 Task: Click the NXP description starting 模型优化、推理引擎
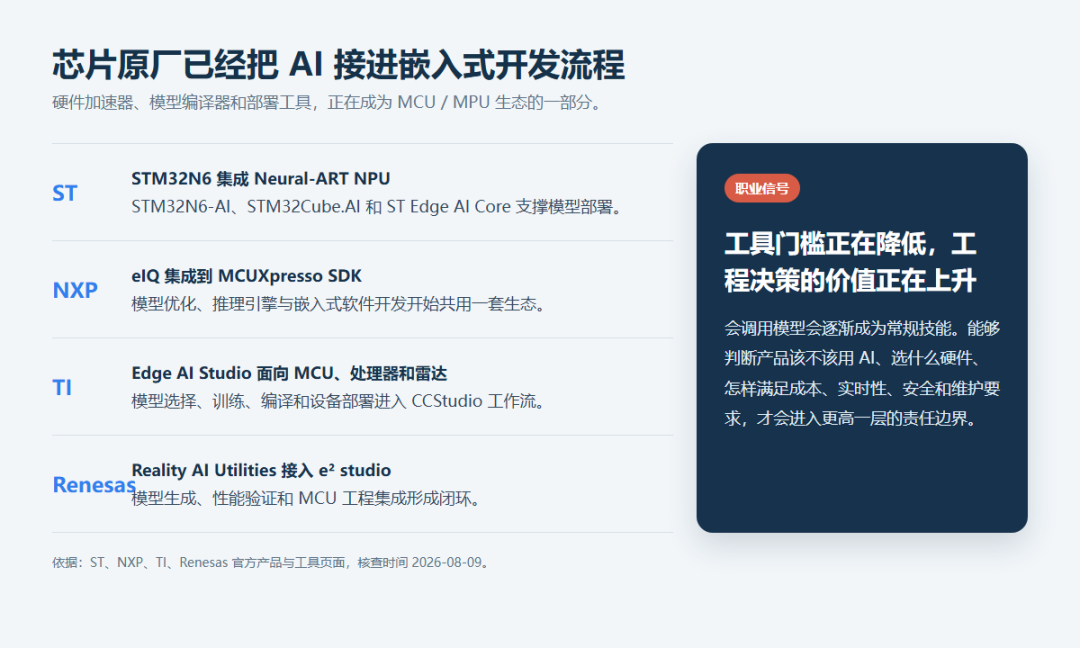click(338, 304)
